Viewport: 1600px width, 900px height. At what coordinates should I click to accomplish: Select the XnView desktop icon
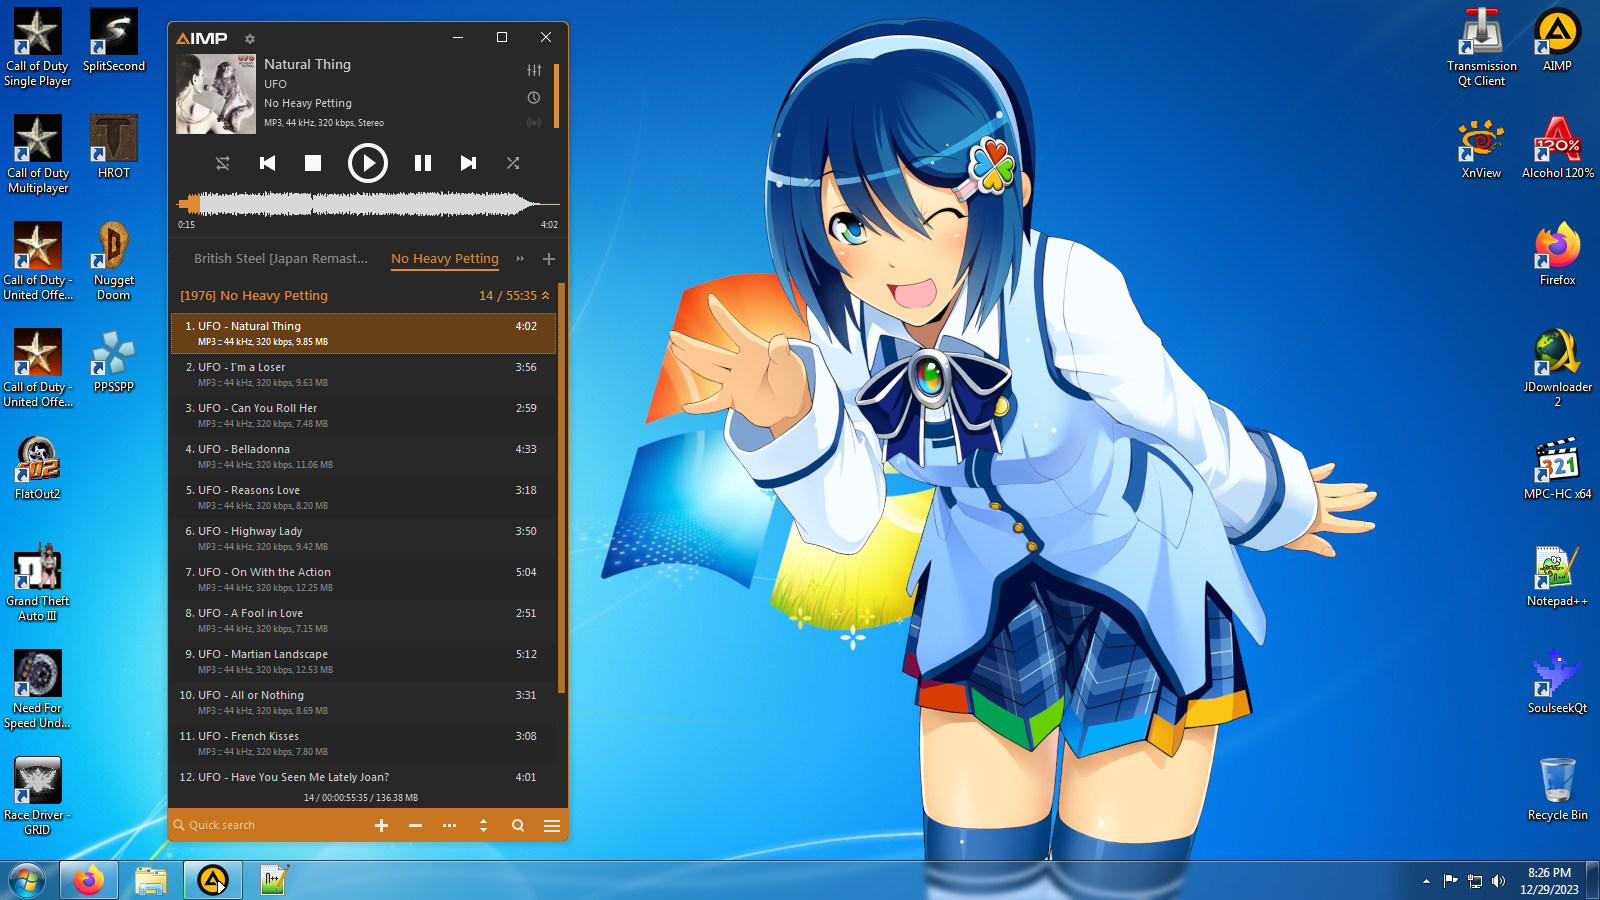(1481, 147)
